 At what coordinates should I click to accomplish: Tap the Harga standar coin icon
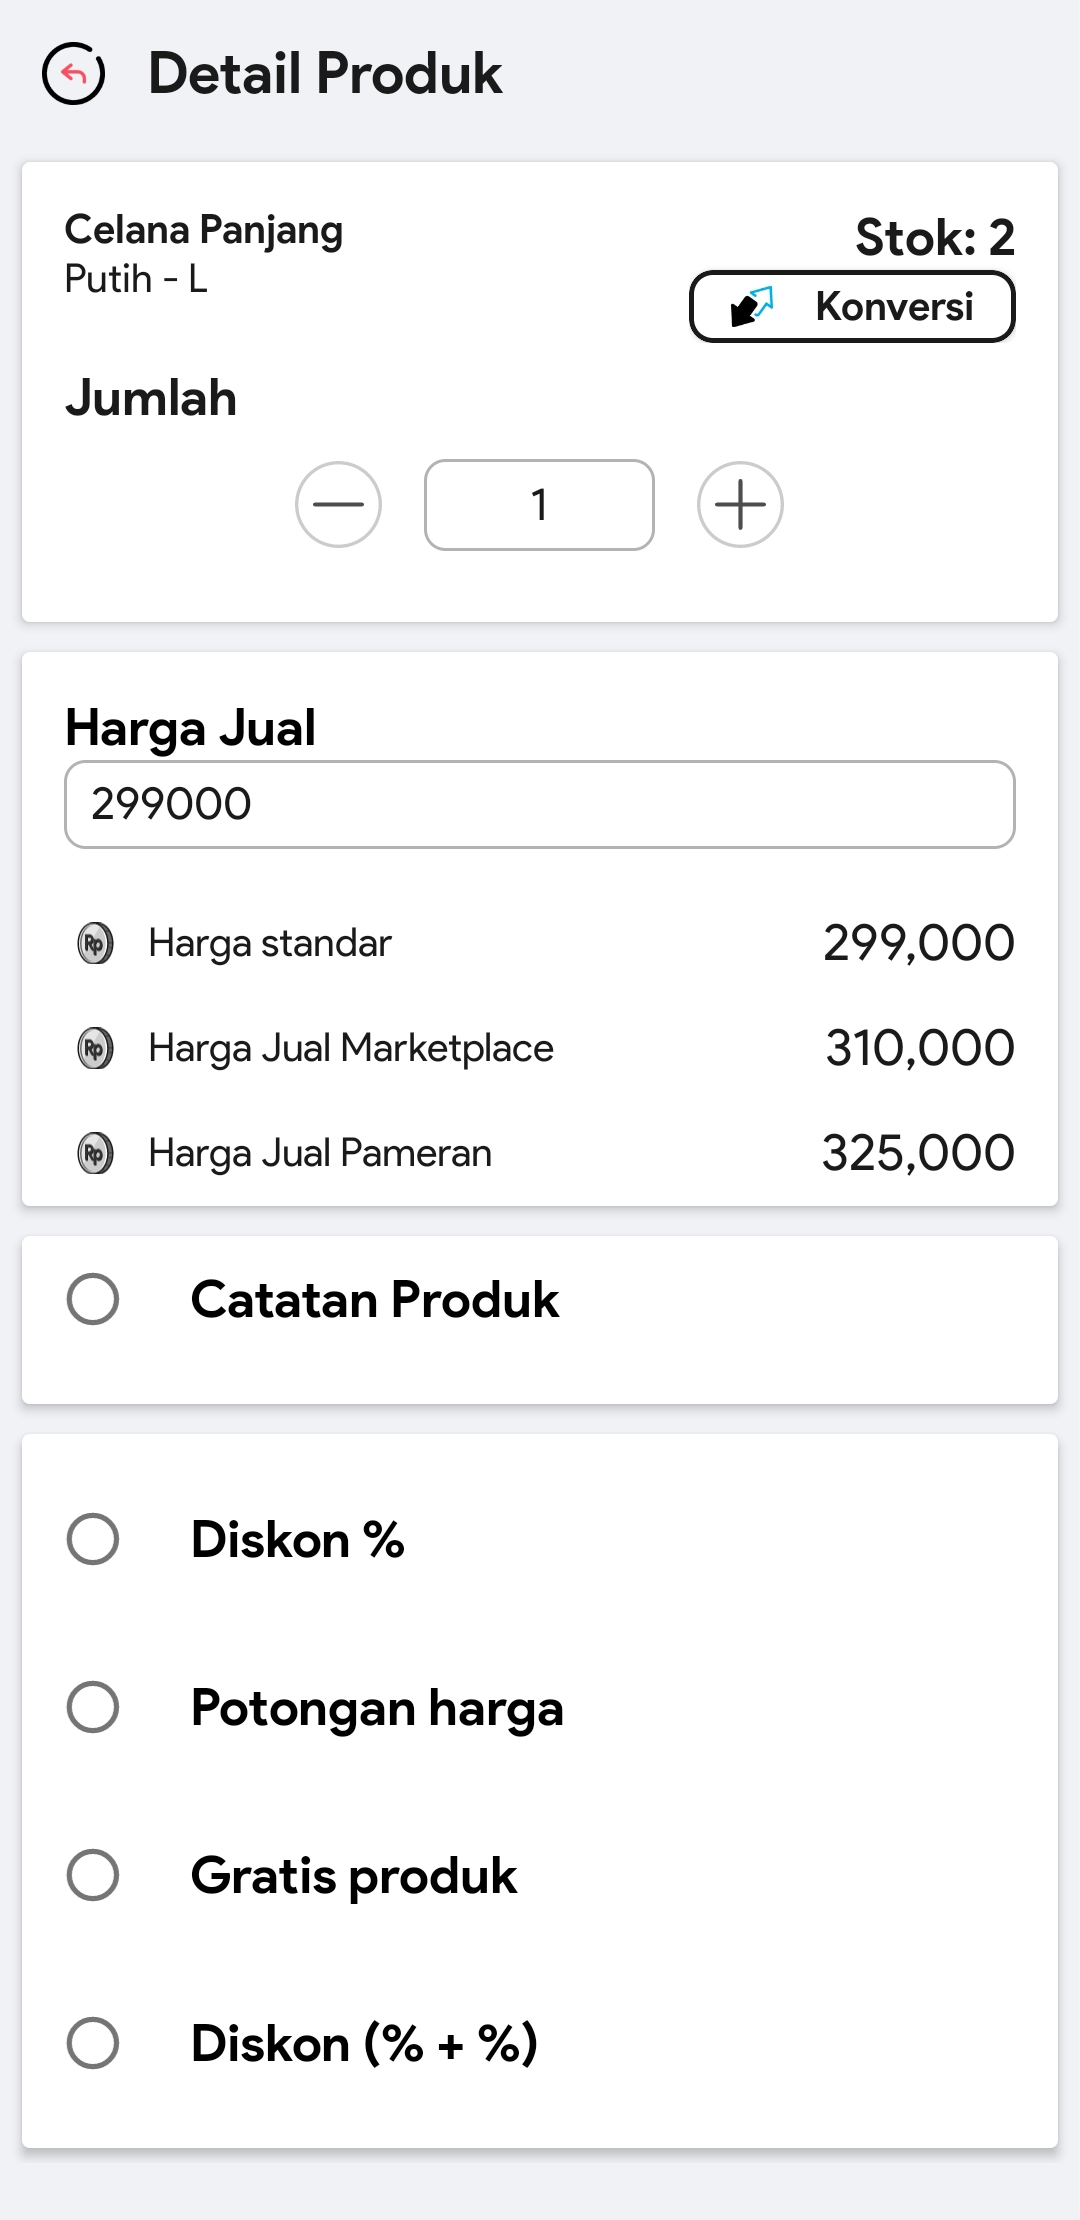point(95,943)
